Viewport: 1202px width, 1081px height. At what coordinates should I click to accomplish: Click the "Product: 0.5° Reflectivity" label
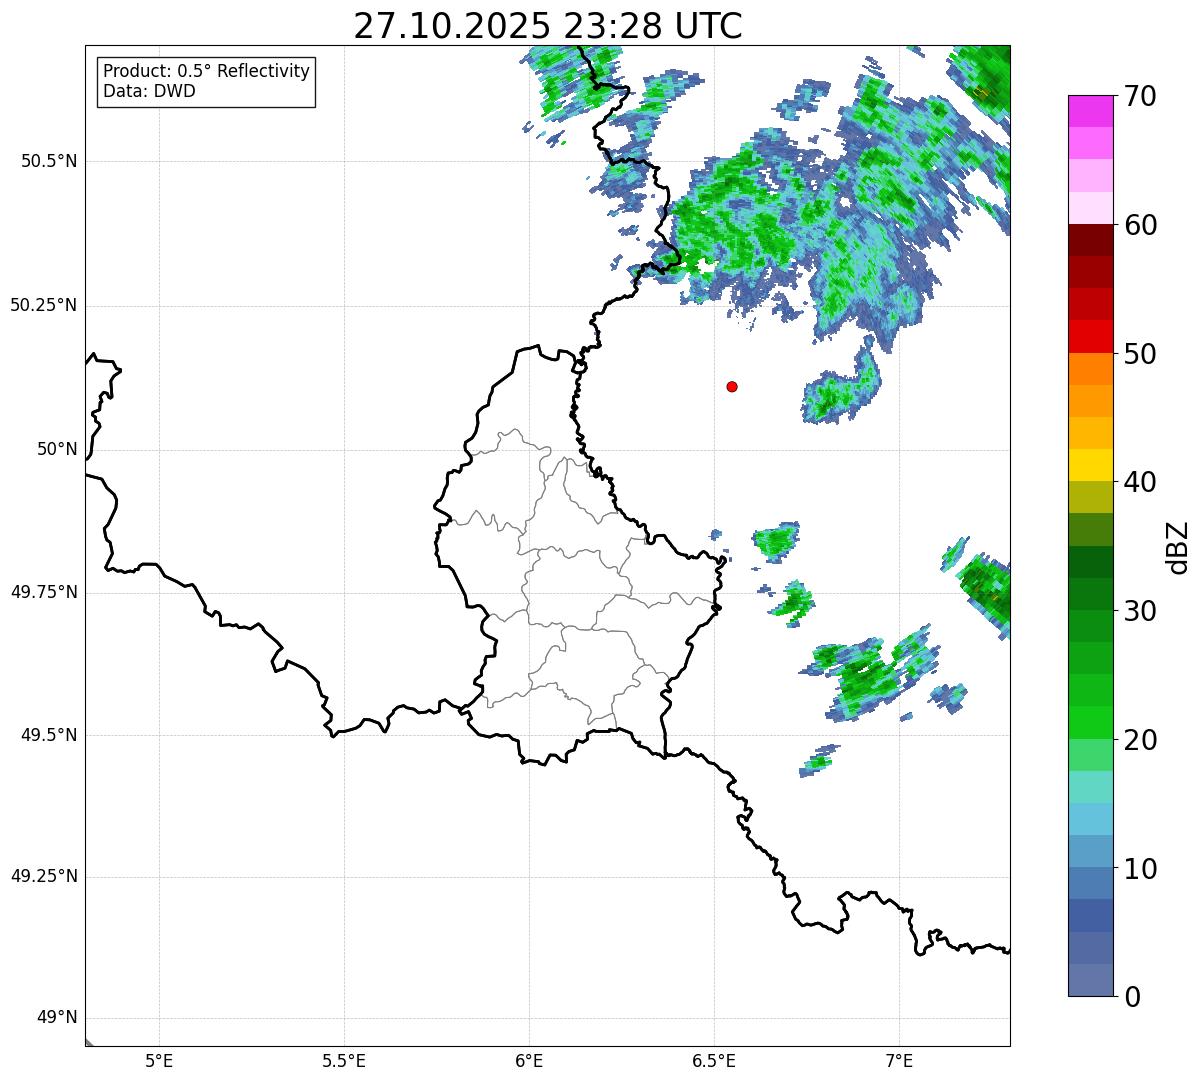[x=207, y=72]
